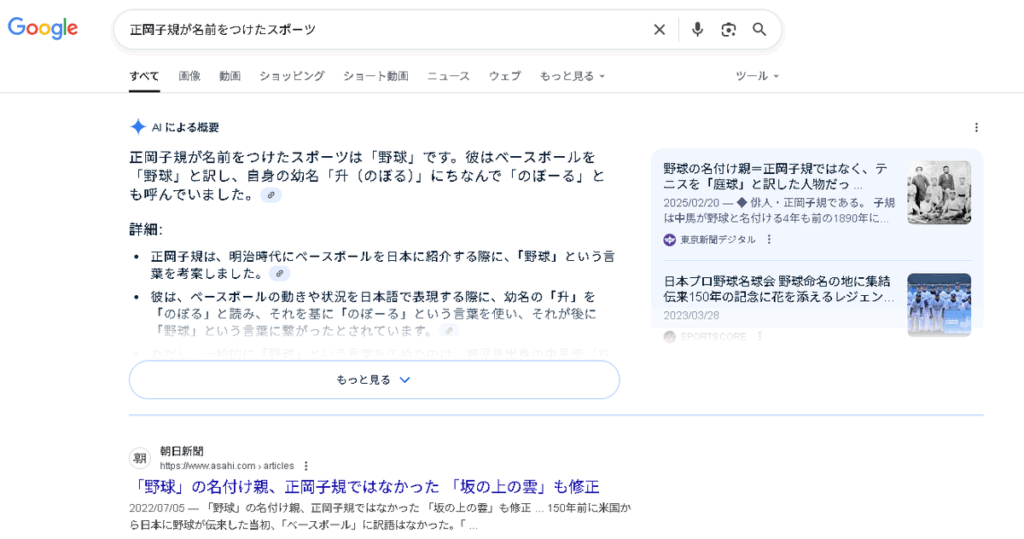Click the baseball team photo thumbnail

pyautogui.click(x=938, y=304)
